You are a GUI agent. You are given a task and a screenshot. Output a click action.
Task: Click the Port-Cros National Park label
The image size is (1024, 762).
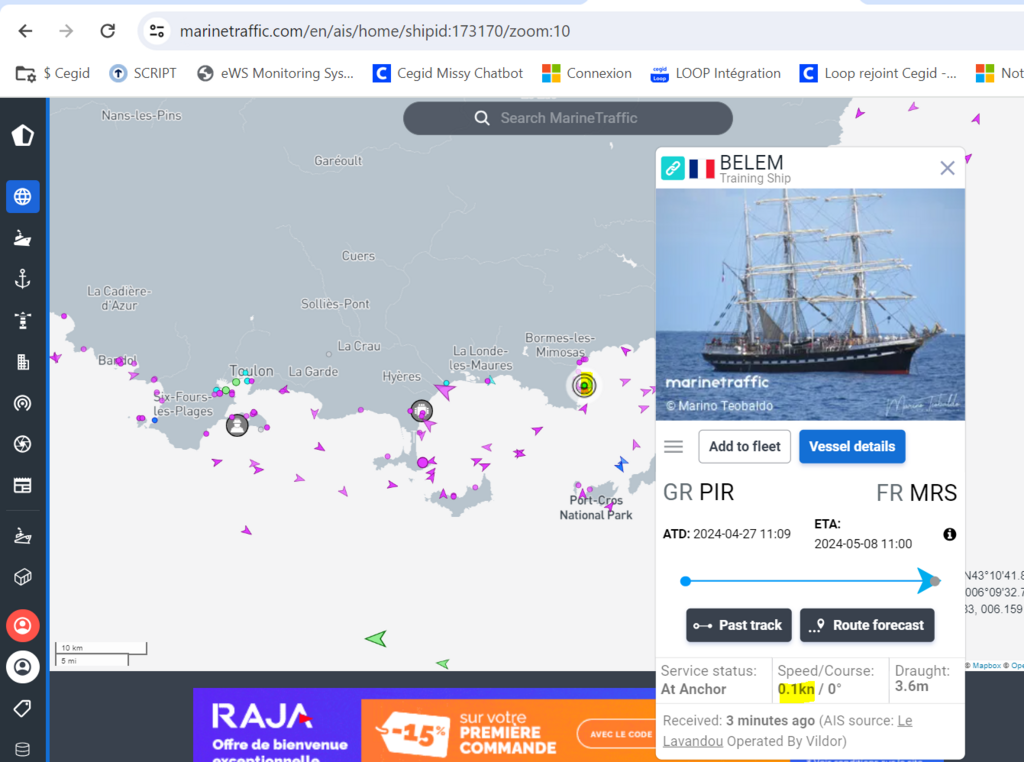pos(596,507)
